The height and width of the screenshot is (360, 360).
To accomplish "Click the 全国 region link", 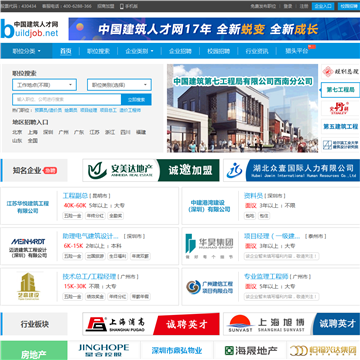I will coord(33,141).
